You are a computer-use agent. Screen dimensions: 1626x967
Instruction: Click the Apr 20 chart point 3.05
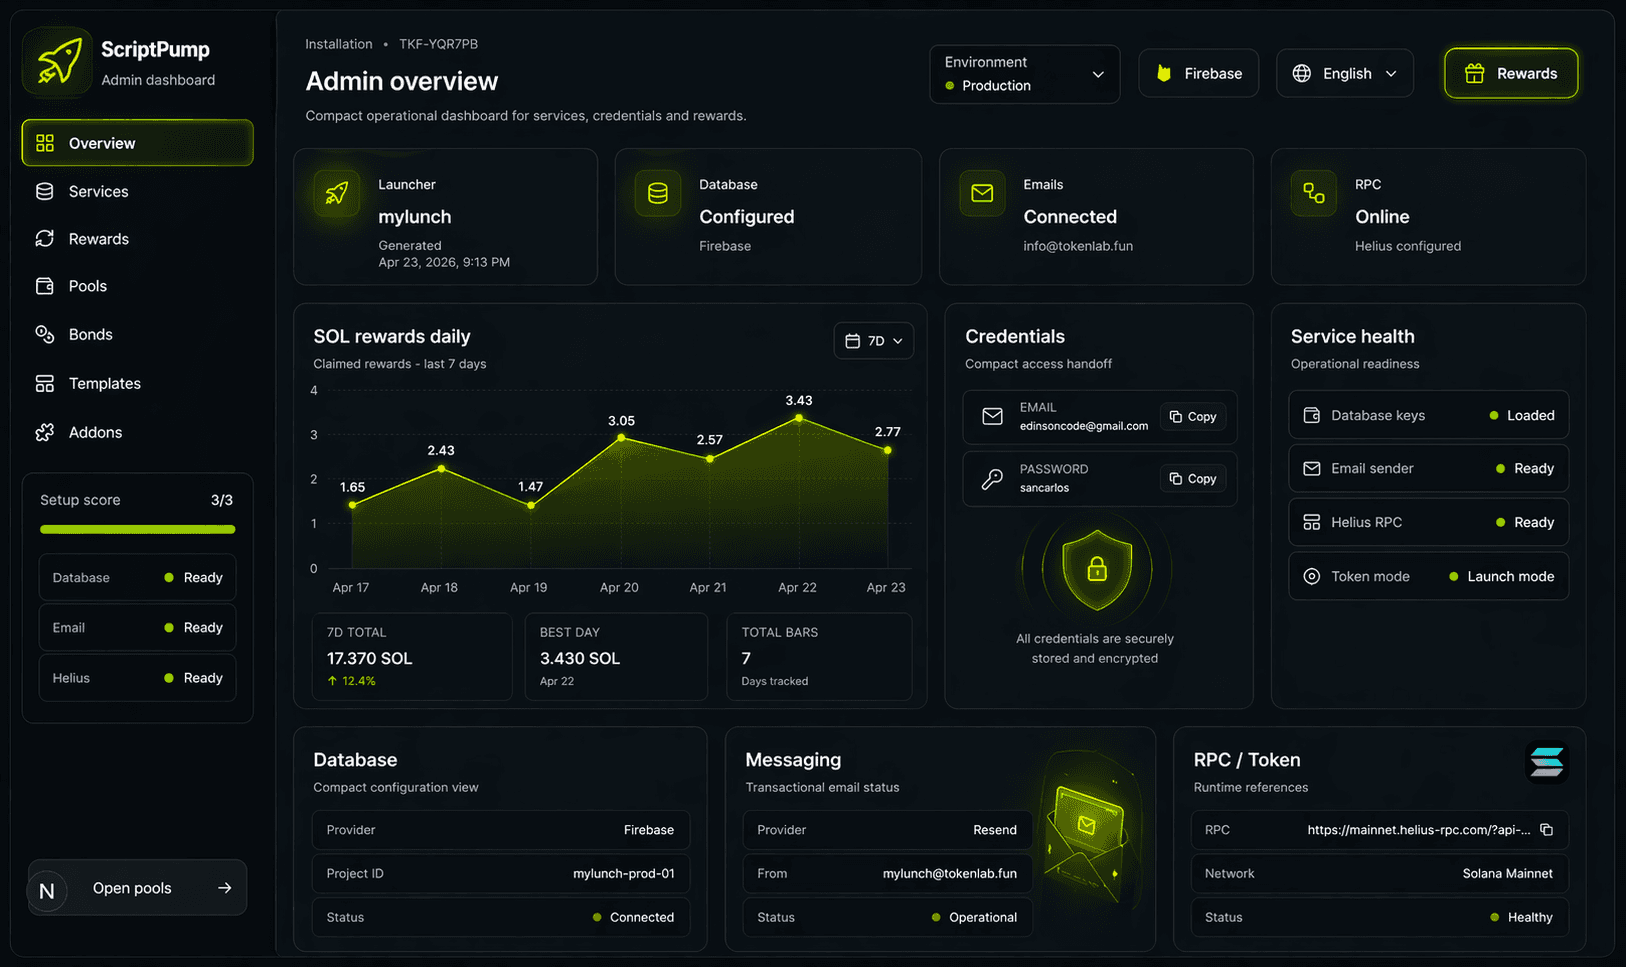621,437
